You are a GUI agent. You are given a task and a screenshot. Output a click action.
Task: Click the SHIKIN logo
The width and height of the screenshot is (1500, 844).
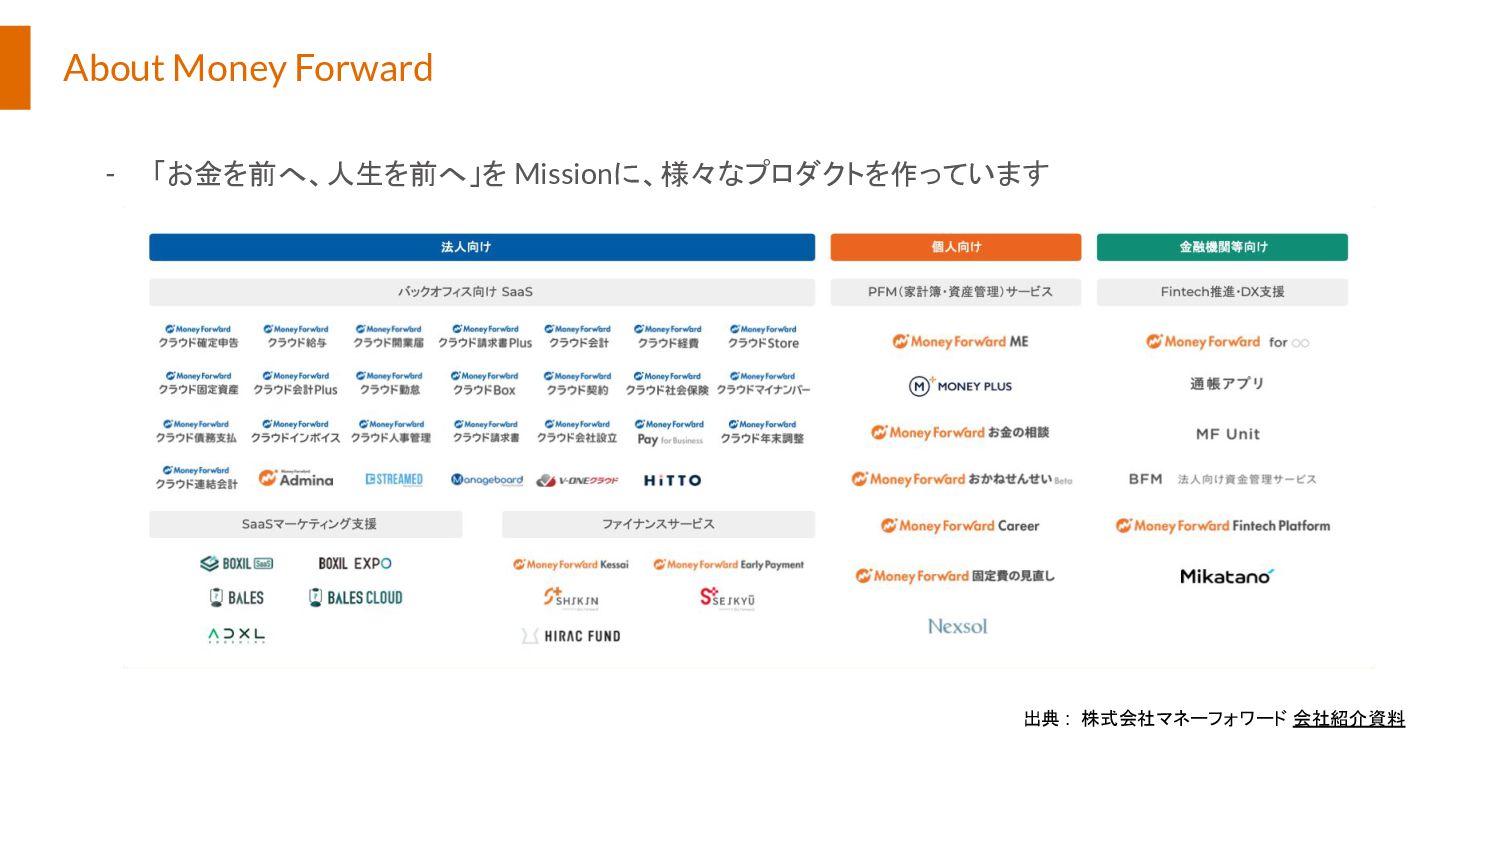click(571, 598)
